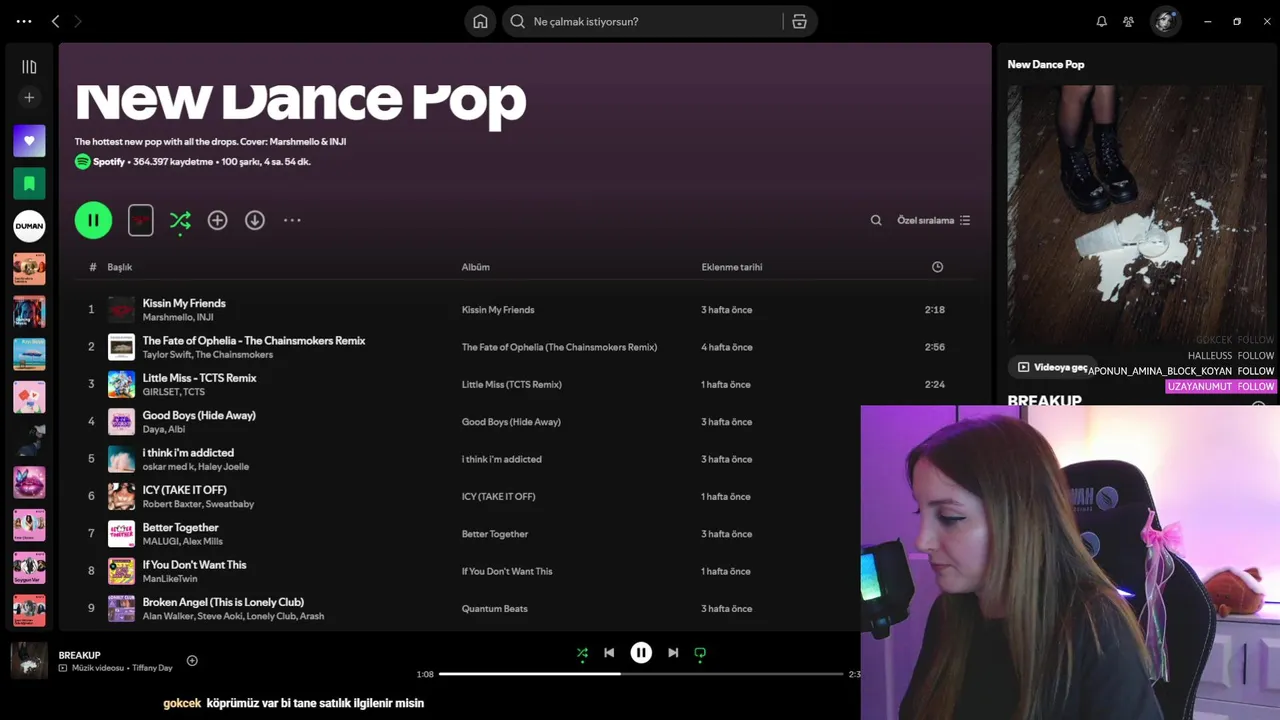The height and width of the screenshot is (720, 1280).
Task: Toggle playlist shuffle in header
Action: coord(180,220)
